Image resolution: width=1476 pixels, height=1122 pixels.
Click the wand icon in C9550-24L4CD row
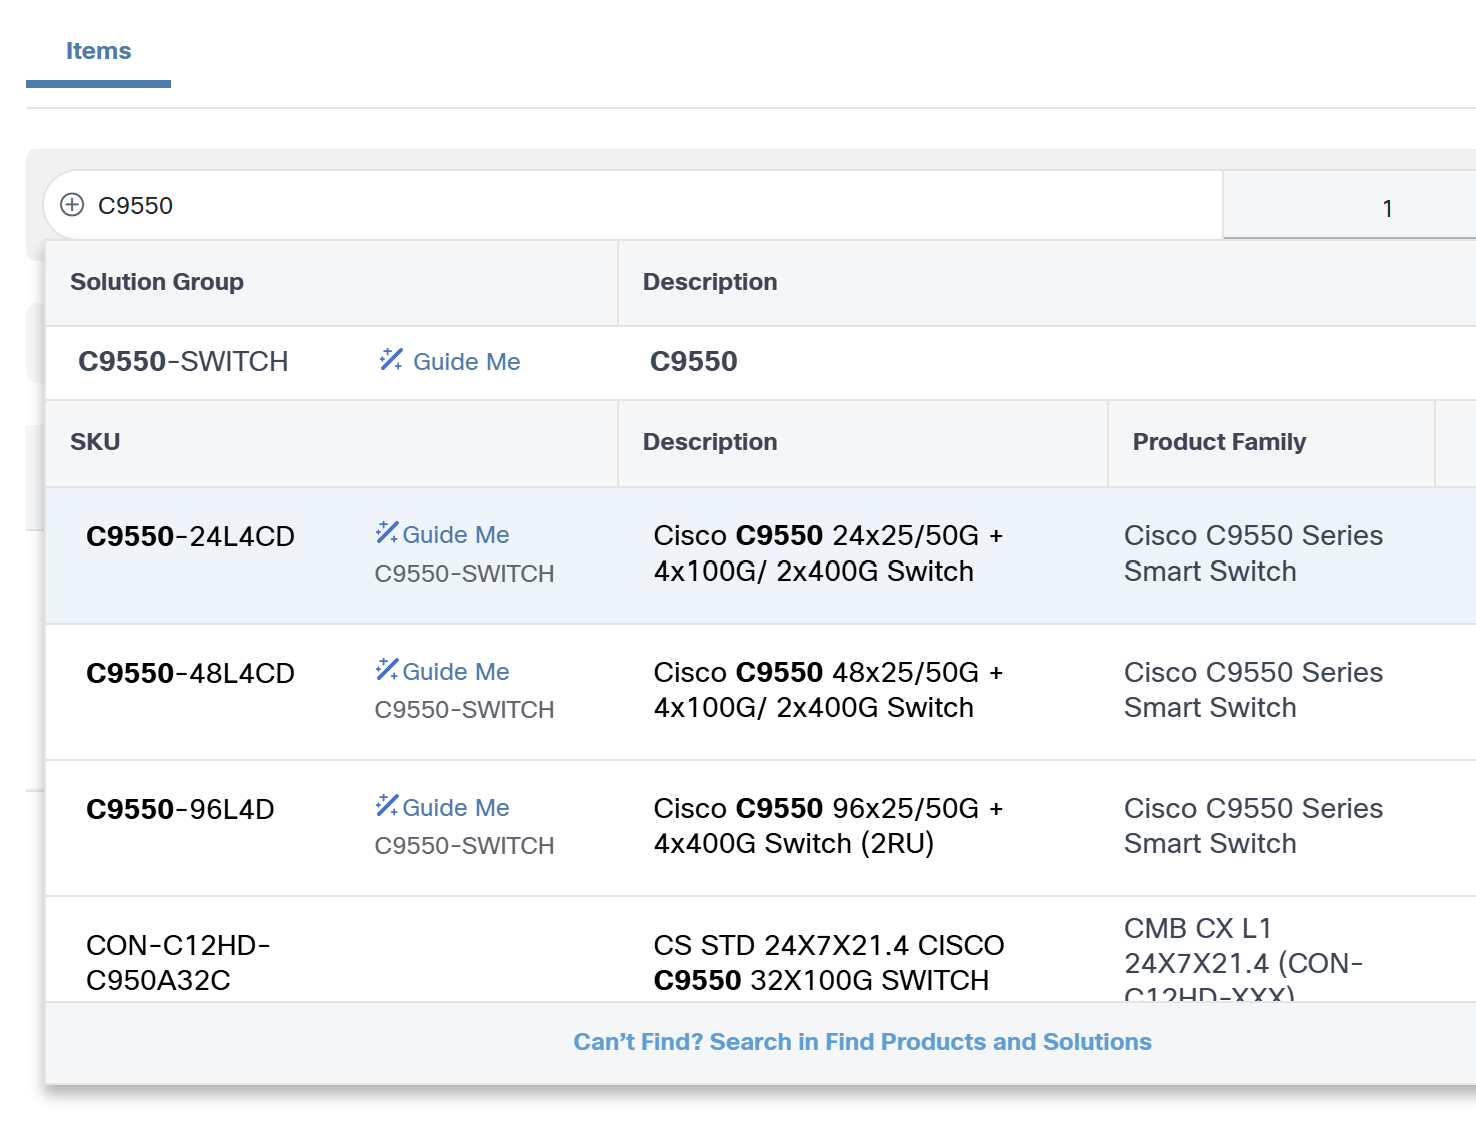[387, 533]
